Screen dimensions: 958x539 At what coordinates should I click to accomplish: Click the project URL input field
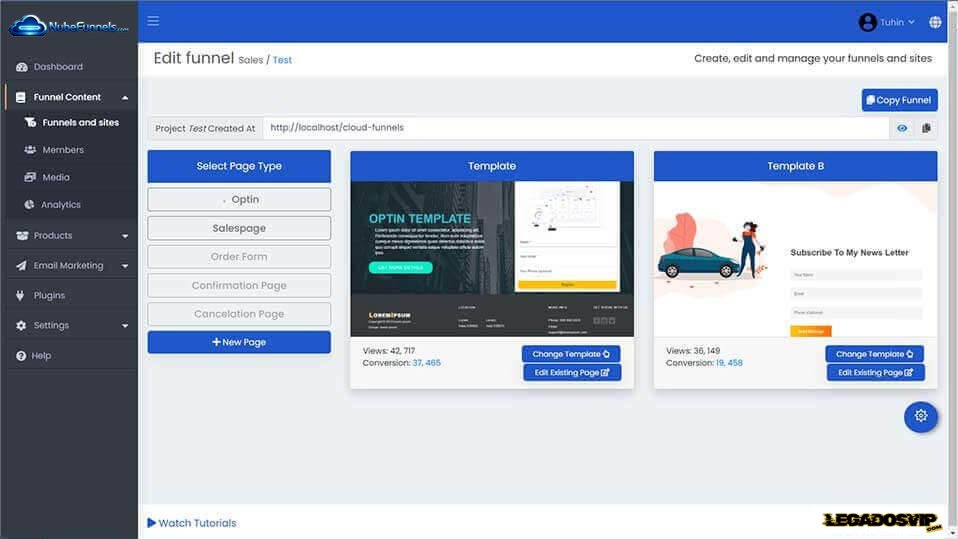coord(575,128)
